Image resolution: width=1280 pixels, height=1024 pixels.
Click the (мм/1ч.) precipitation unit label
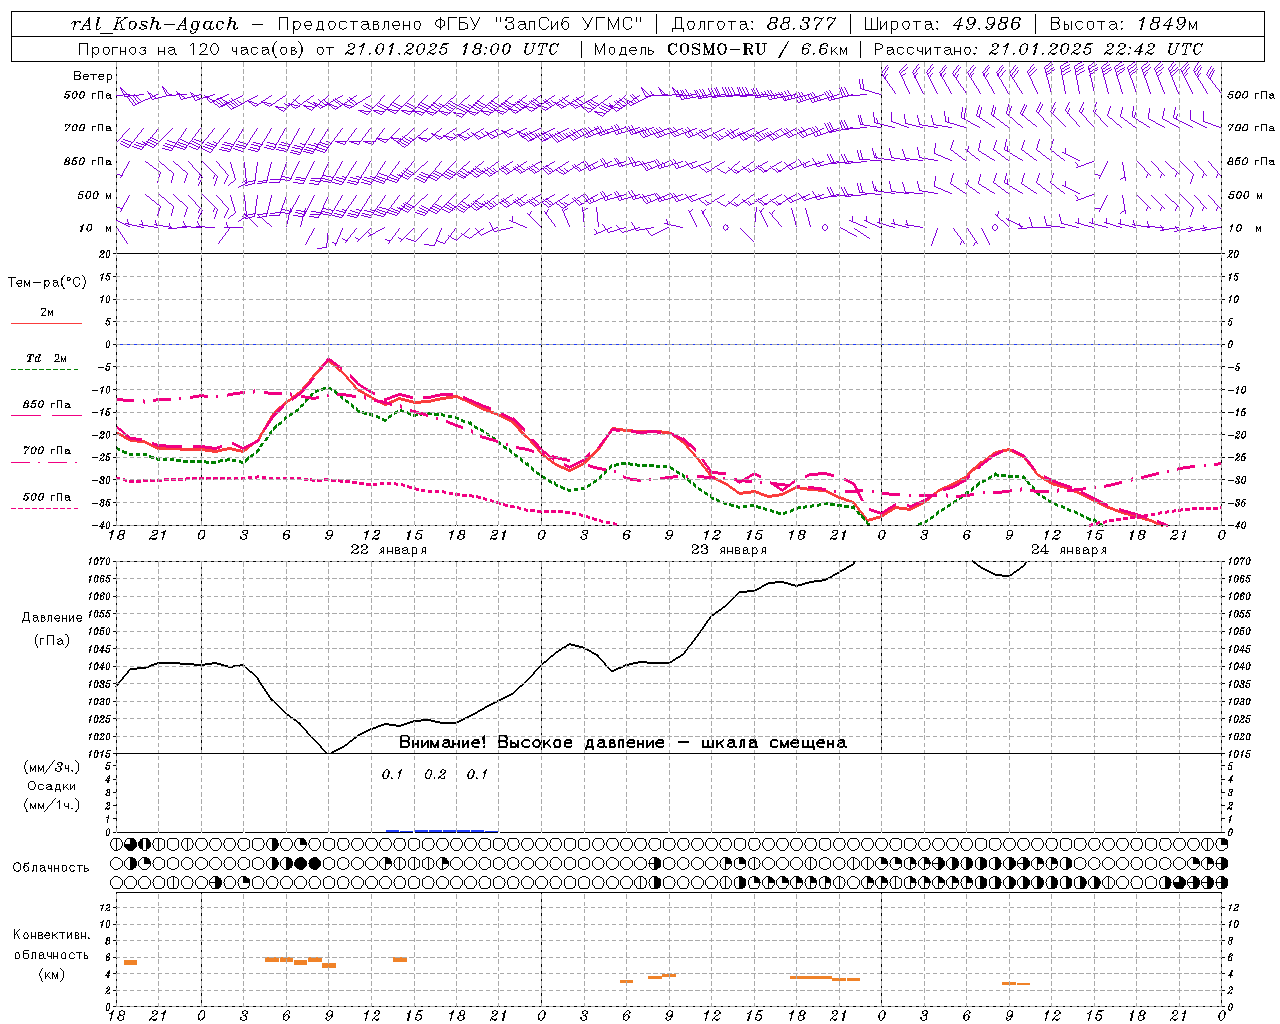click(51, 804)
